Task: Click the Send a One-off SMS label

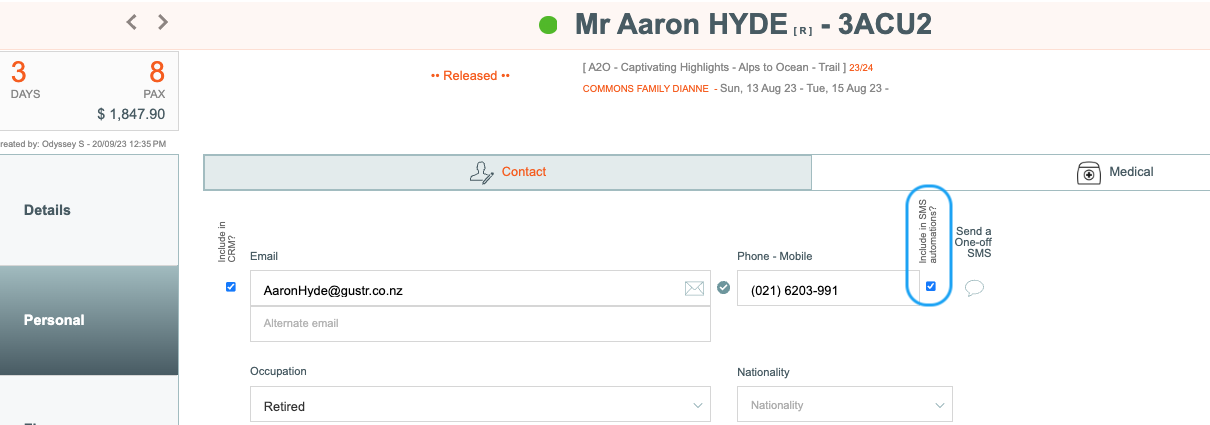Action: [x=973, y=242]
